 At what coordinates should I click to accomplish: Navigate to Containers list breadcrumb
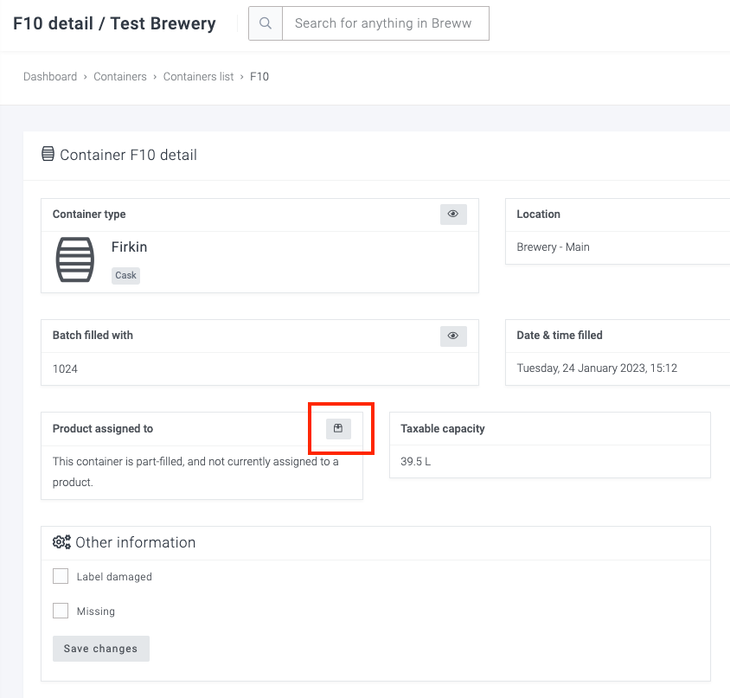point(198,77)
